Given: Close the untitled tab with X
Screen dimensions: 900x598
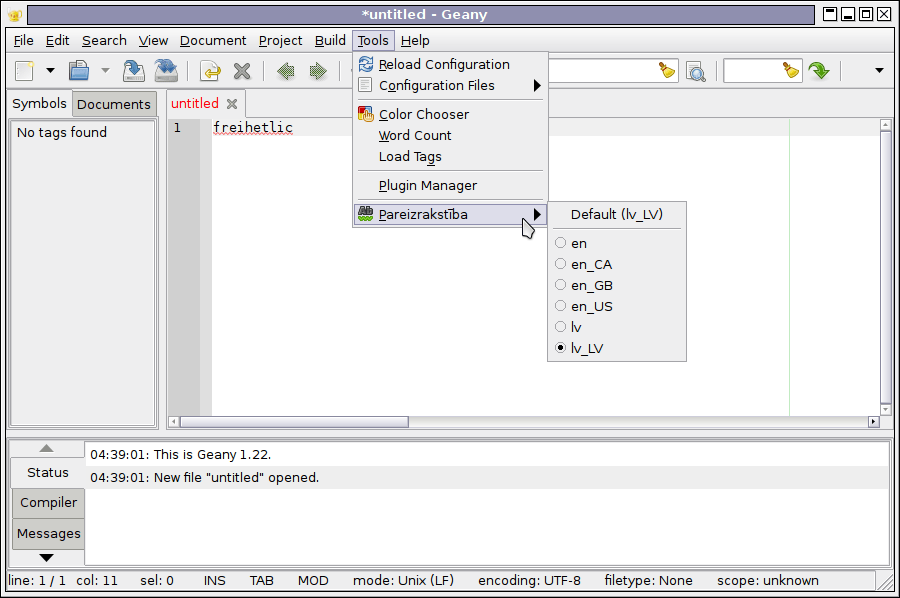Looking at the screenshot, I should click(x=232, y=104).
